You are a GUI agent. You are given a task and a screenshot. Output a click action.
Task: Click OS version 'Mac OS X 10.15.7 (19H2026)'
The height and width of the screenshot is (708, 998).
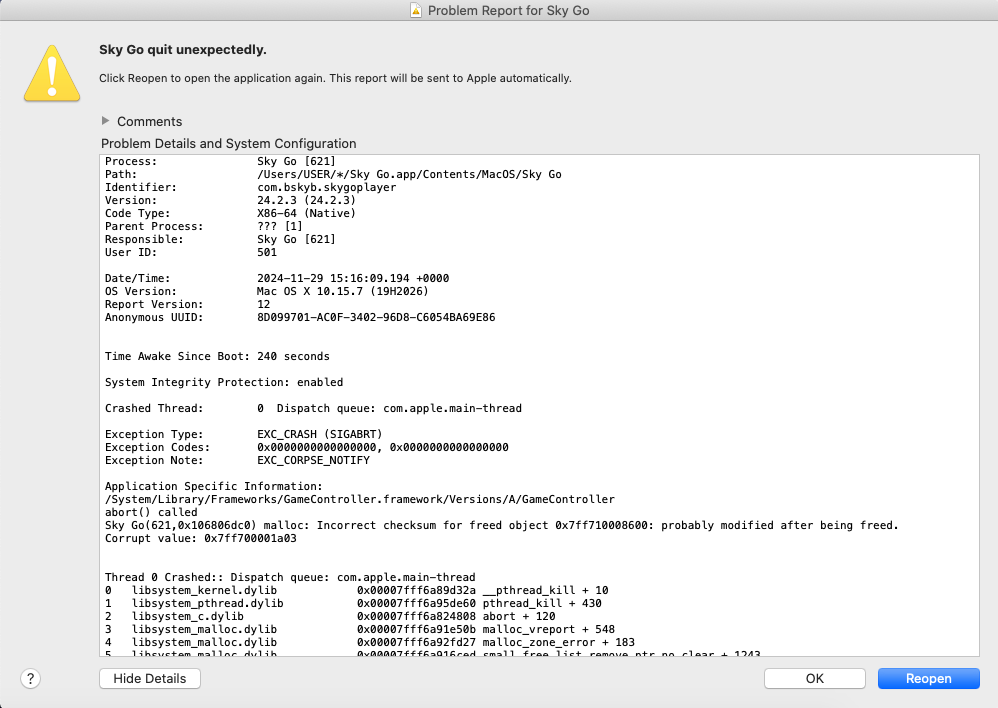click(342, 291)
